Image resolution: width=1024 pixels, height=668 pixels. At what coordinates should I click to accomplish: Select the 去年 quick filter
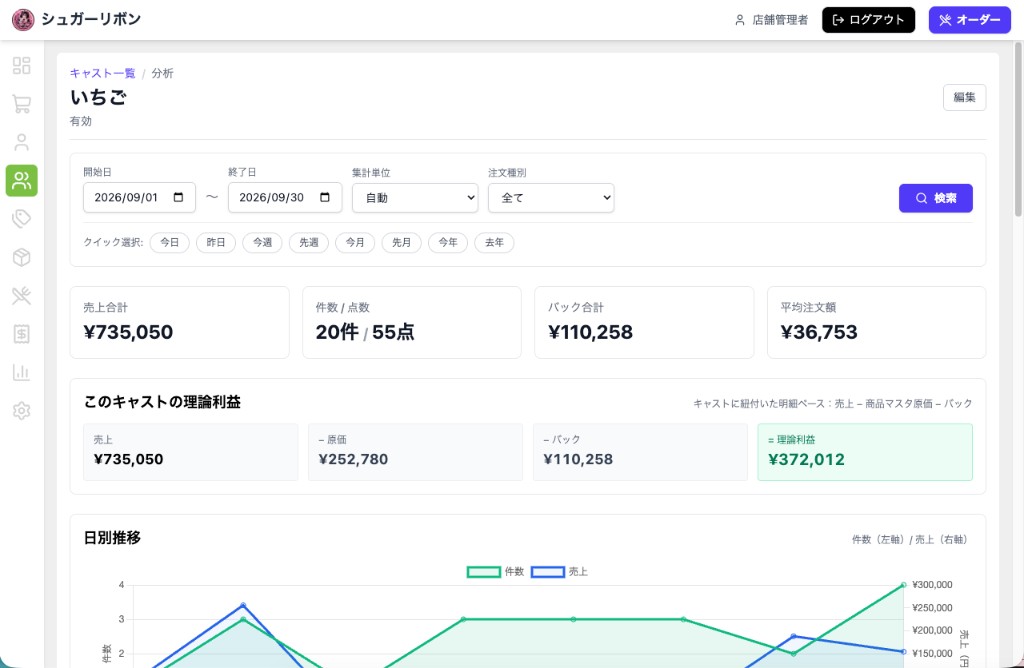pos(494,242)
